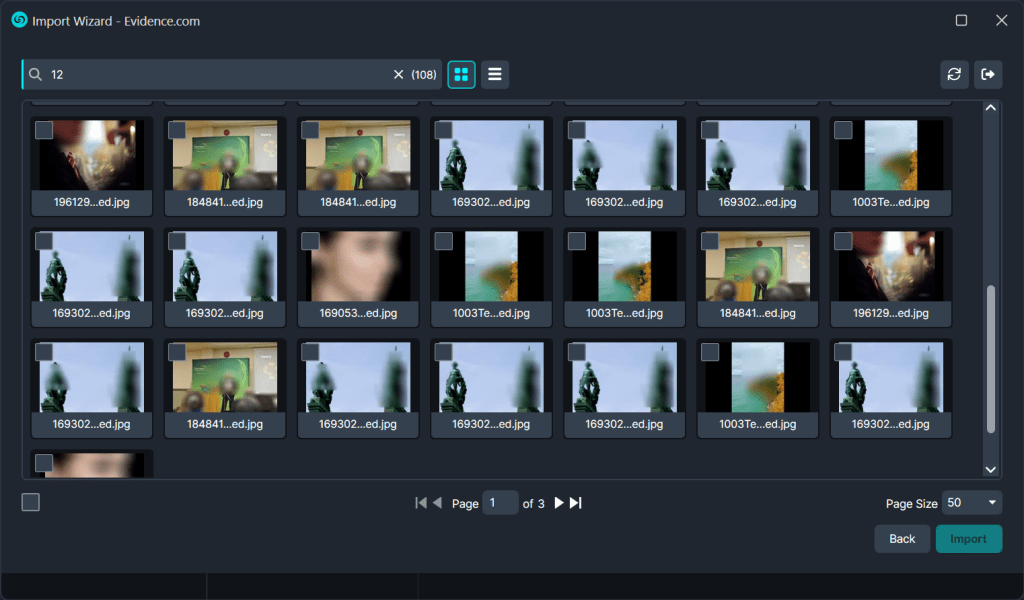Image resolution: width=1024 pixels, height=600 pixels.
Task: Toggle the select all checkbox at bottom left
Action: [31, 502]
